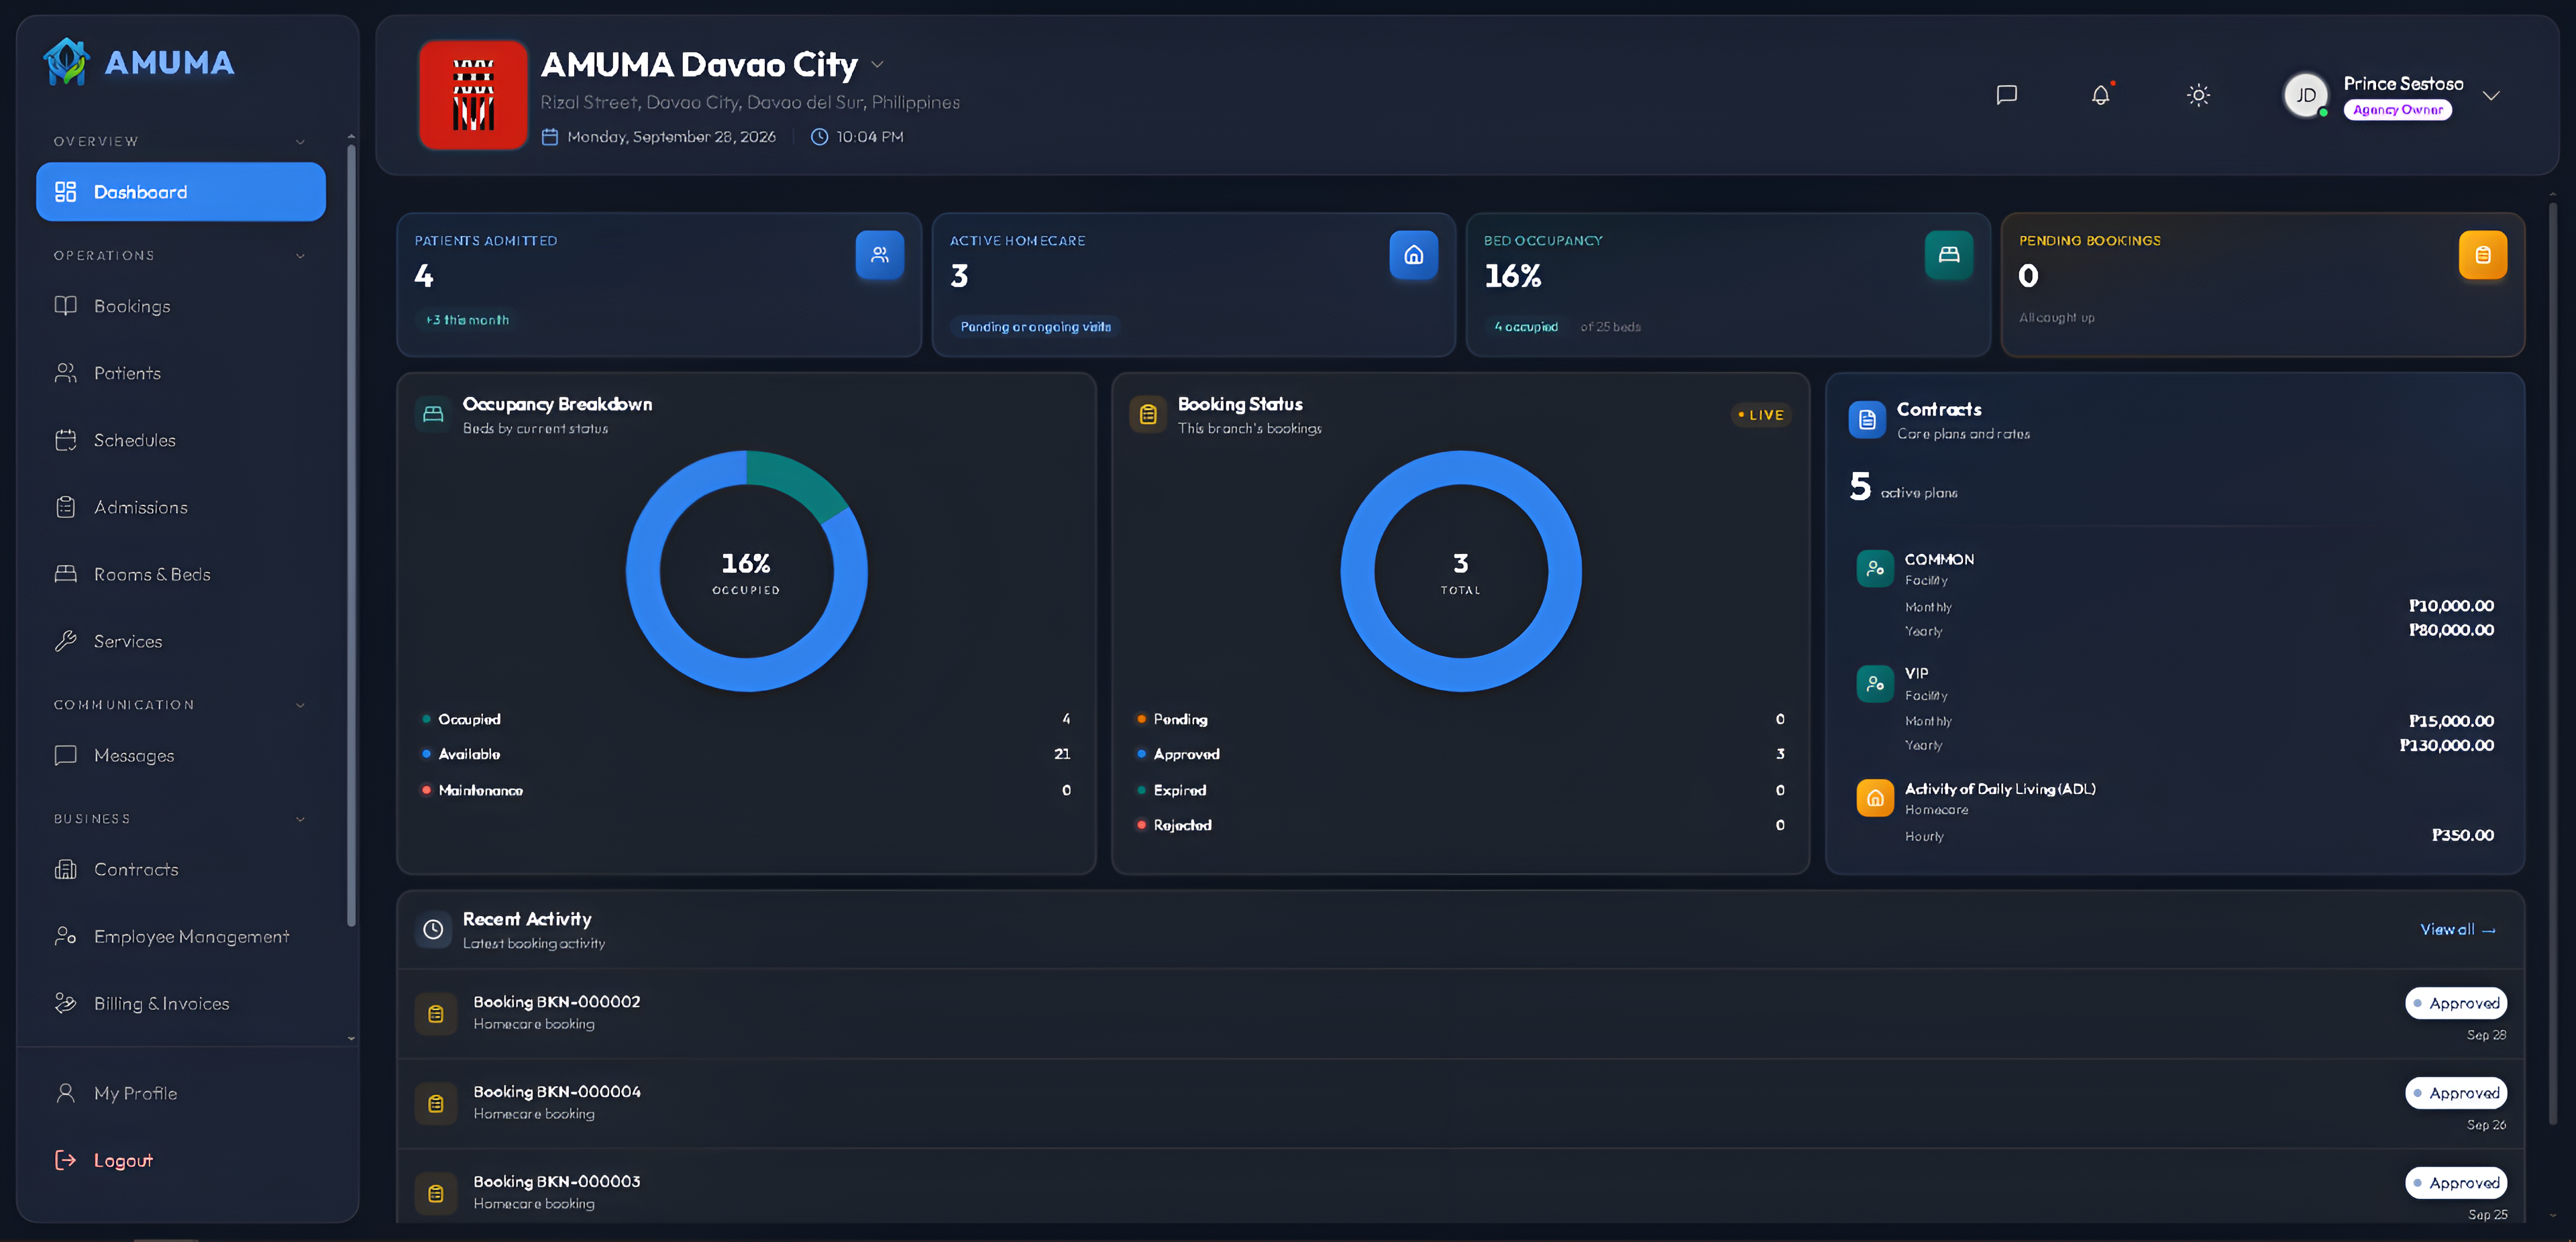This screenshot has height=1242, width=2576.
Task: Click the Booking Status clipboard icon
Action: (x=1148, y=414)
